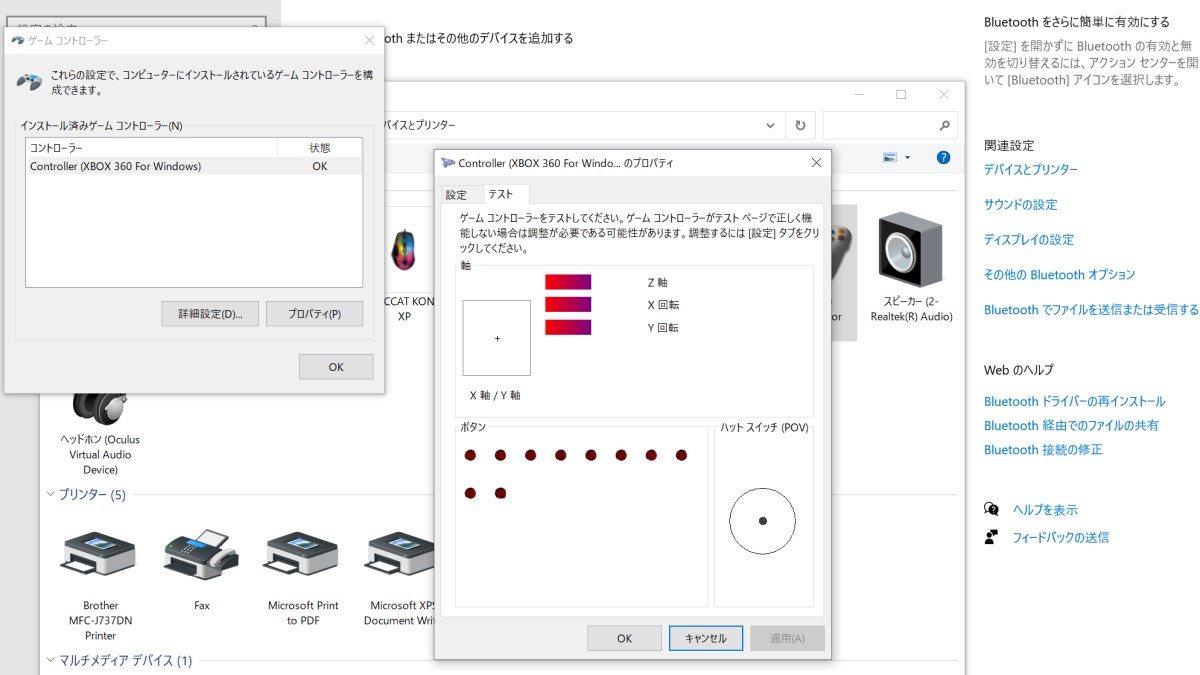Open Bluetooth ドライバーの再インストール link
Viewport: 1200px width, 675px height.
point(1074,401)
